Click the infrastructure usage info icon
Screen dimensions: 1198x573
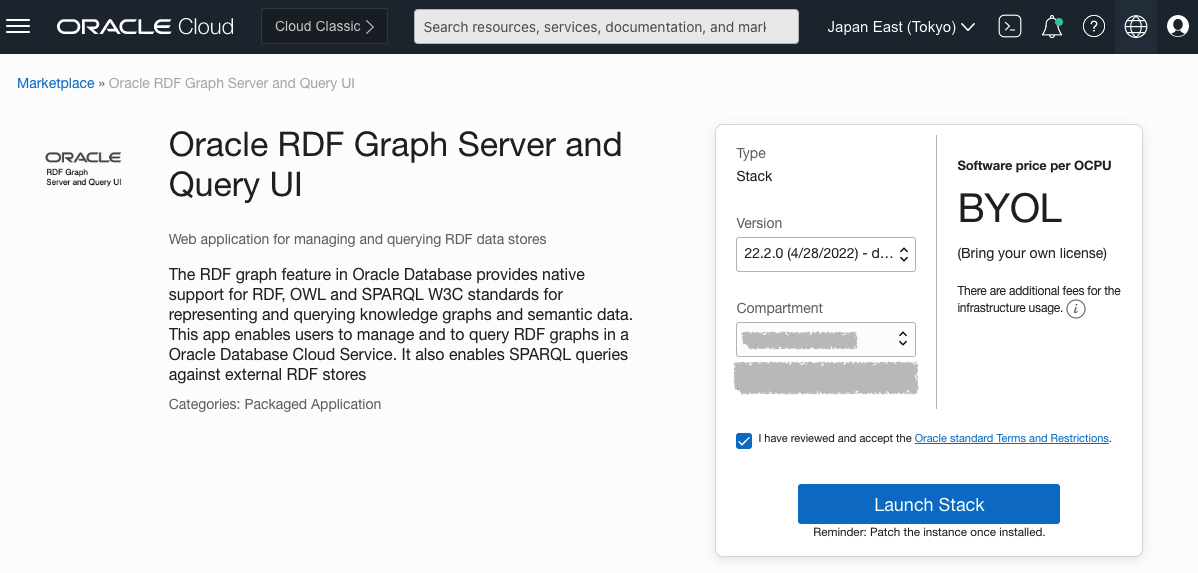coord(1076,309)
